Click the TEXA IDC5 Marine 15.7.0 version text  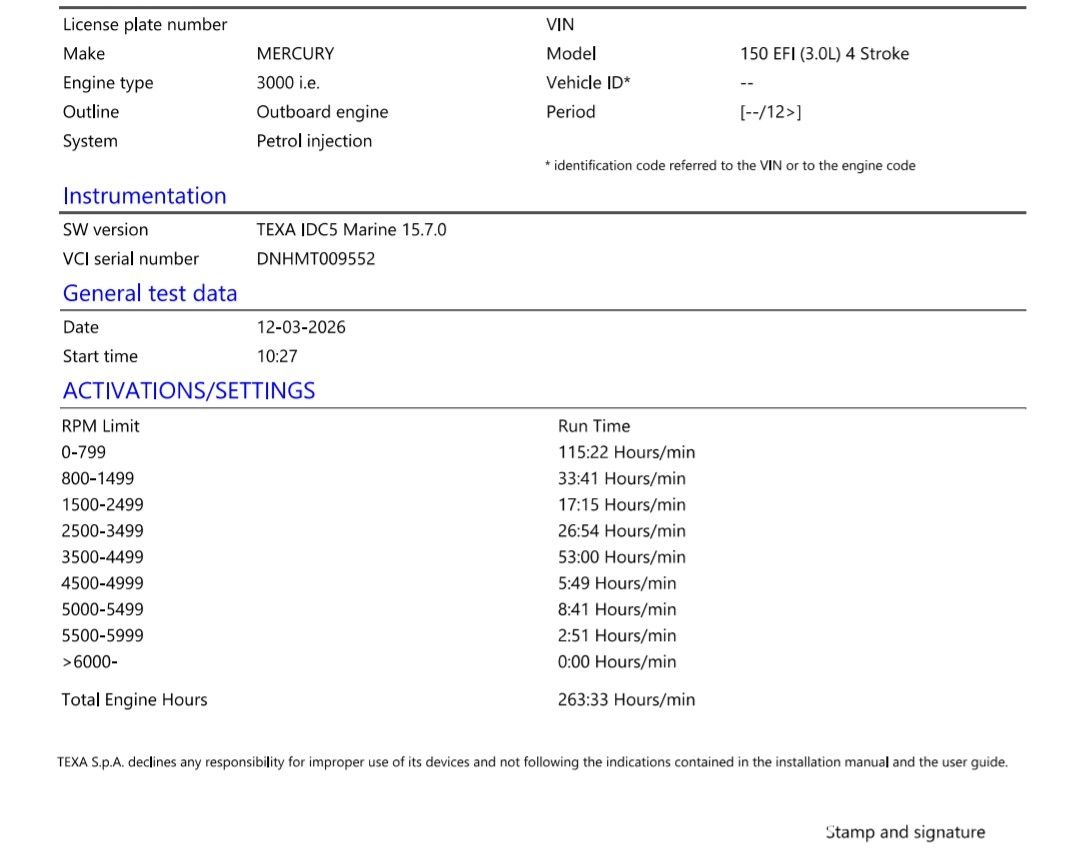(x=351, y=230)
